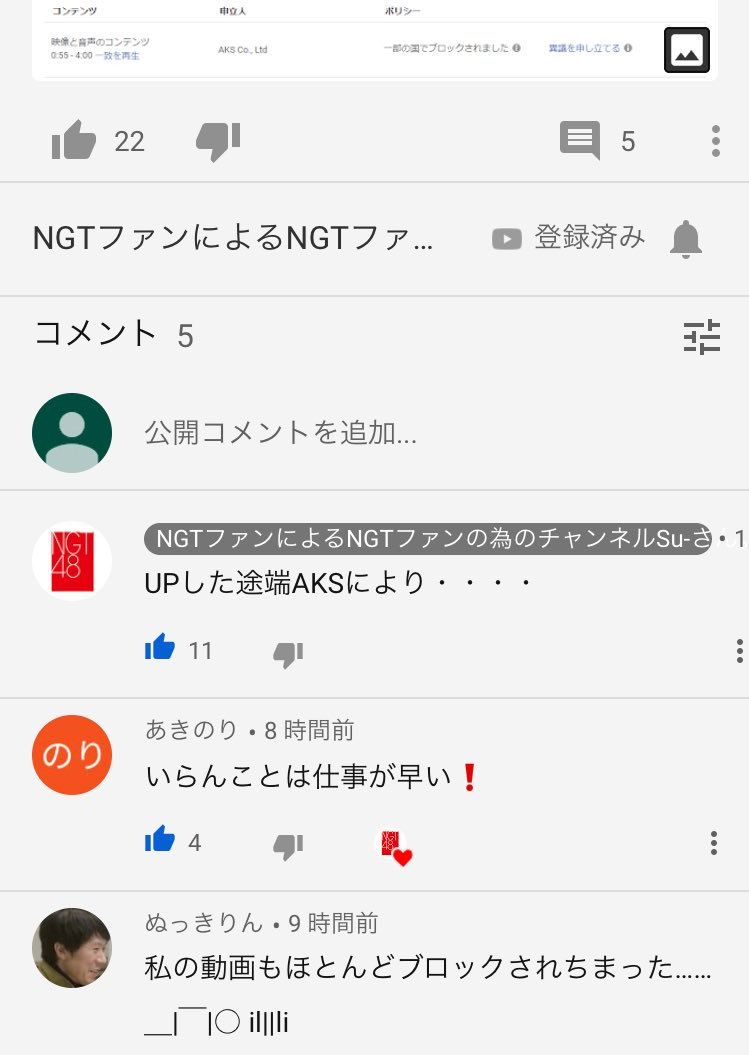Click 異議を申し立てる link in the image
Screen dimensions: 749x1055
click(584, 48)
